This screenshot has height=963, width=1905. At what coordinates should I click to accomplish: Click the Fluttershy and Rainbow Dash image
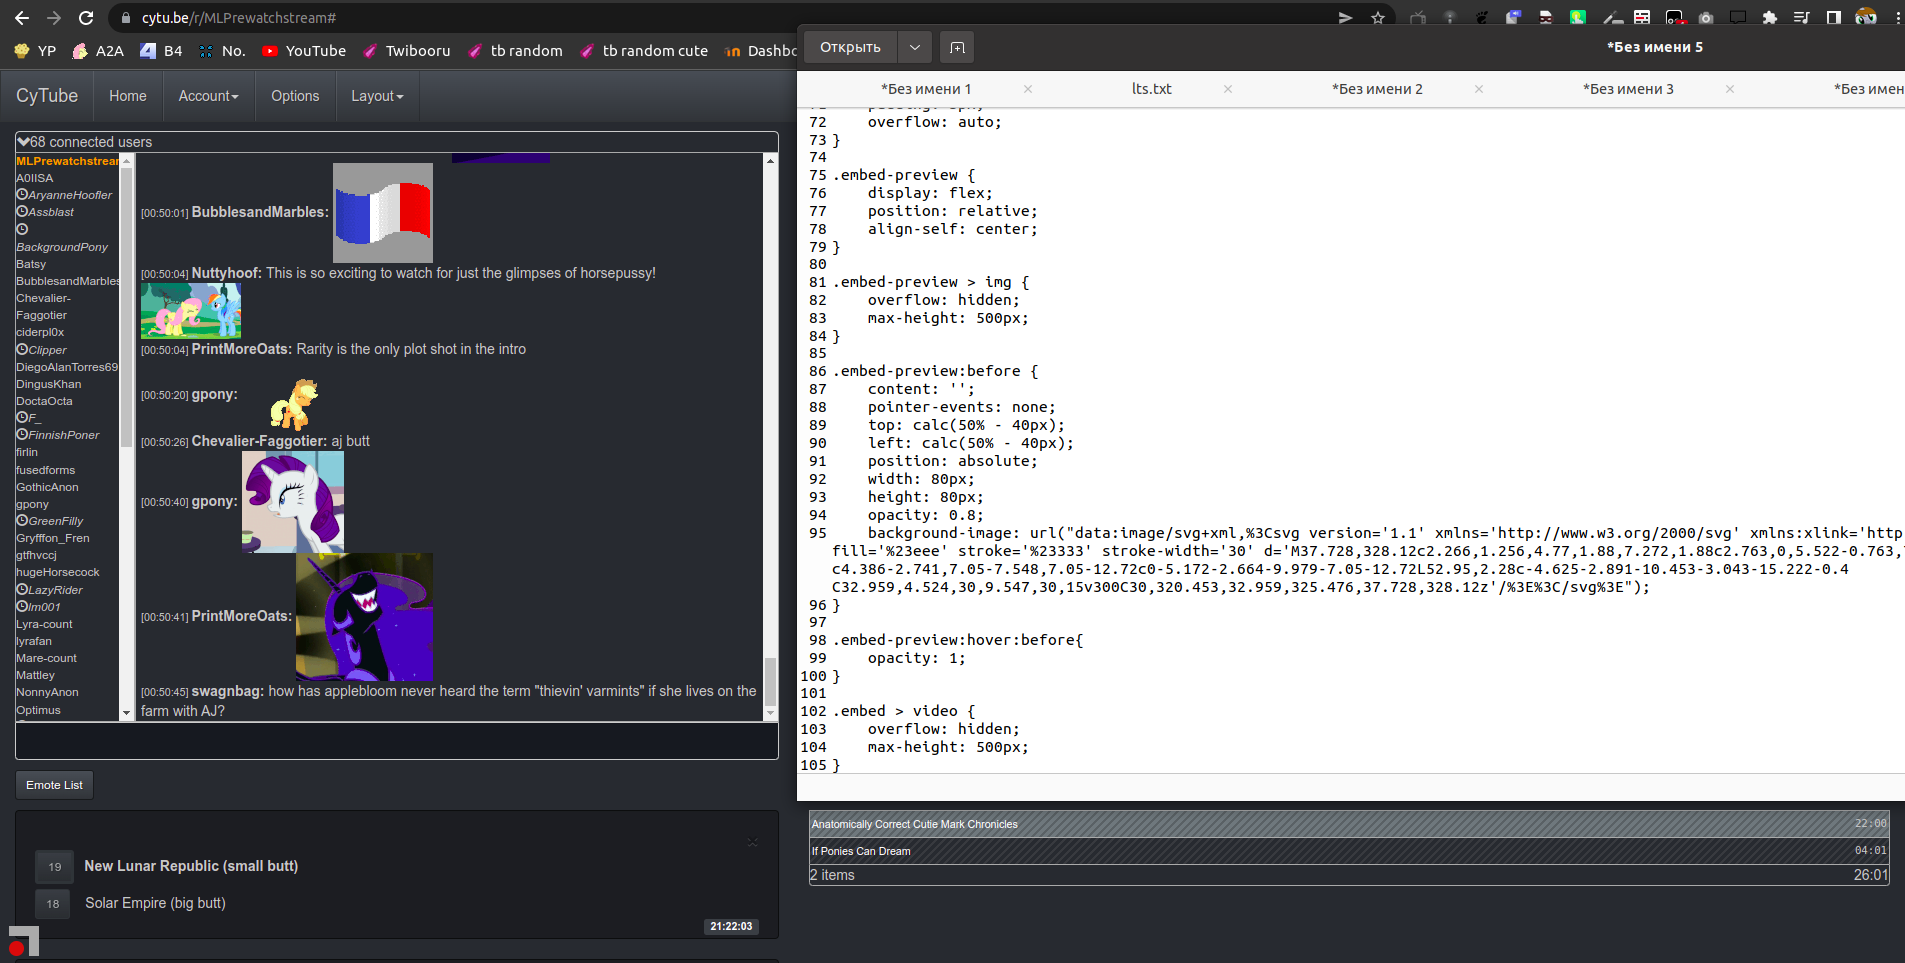click(191, 311)
